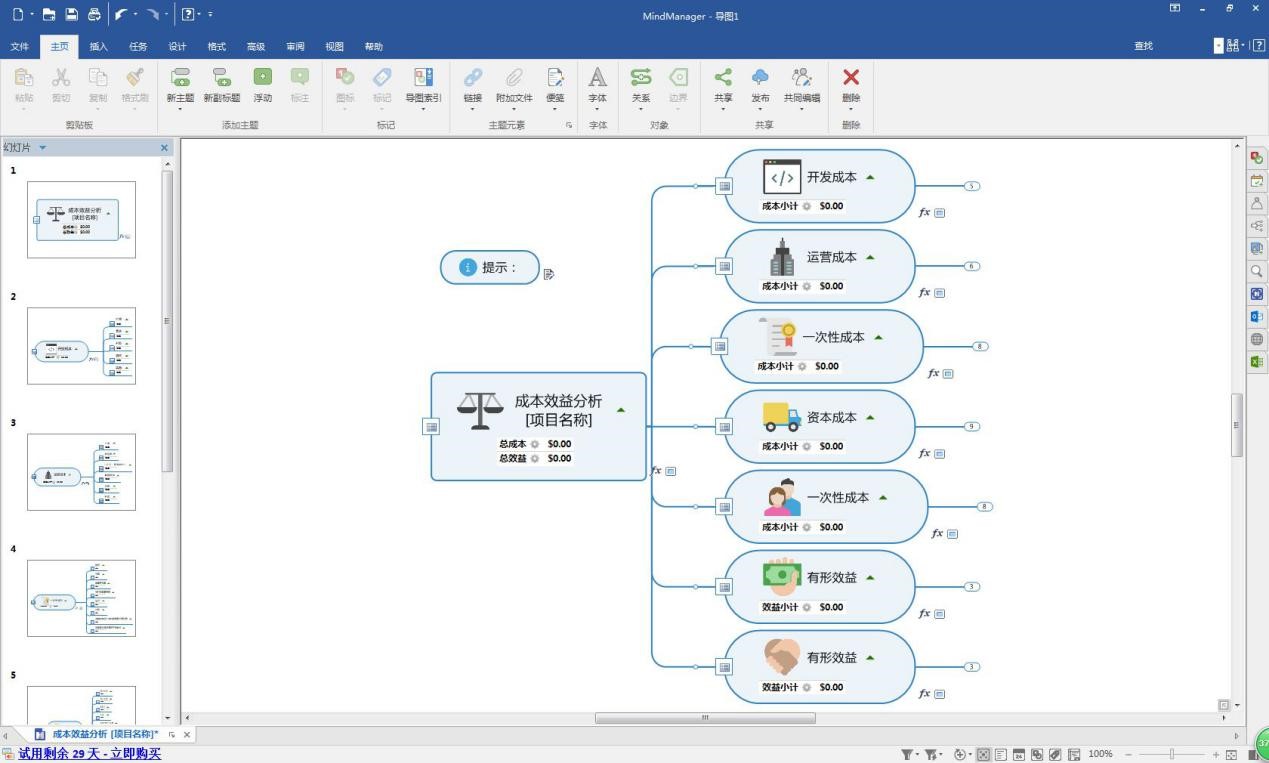Click the red 删除 delete icon
Viewport: 1269px width, 763px height.
pos(851,80)
